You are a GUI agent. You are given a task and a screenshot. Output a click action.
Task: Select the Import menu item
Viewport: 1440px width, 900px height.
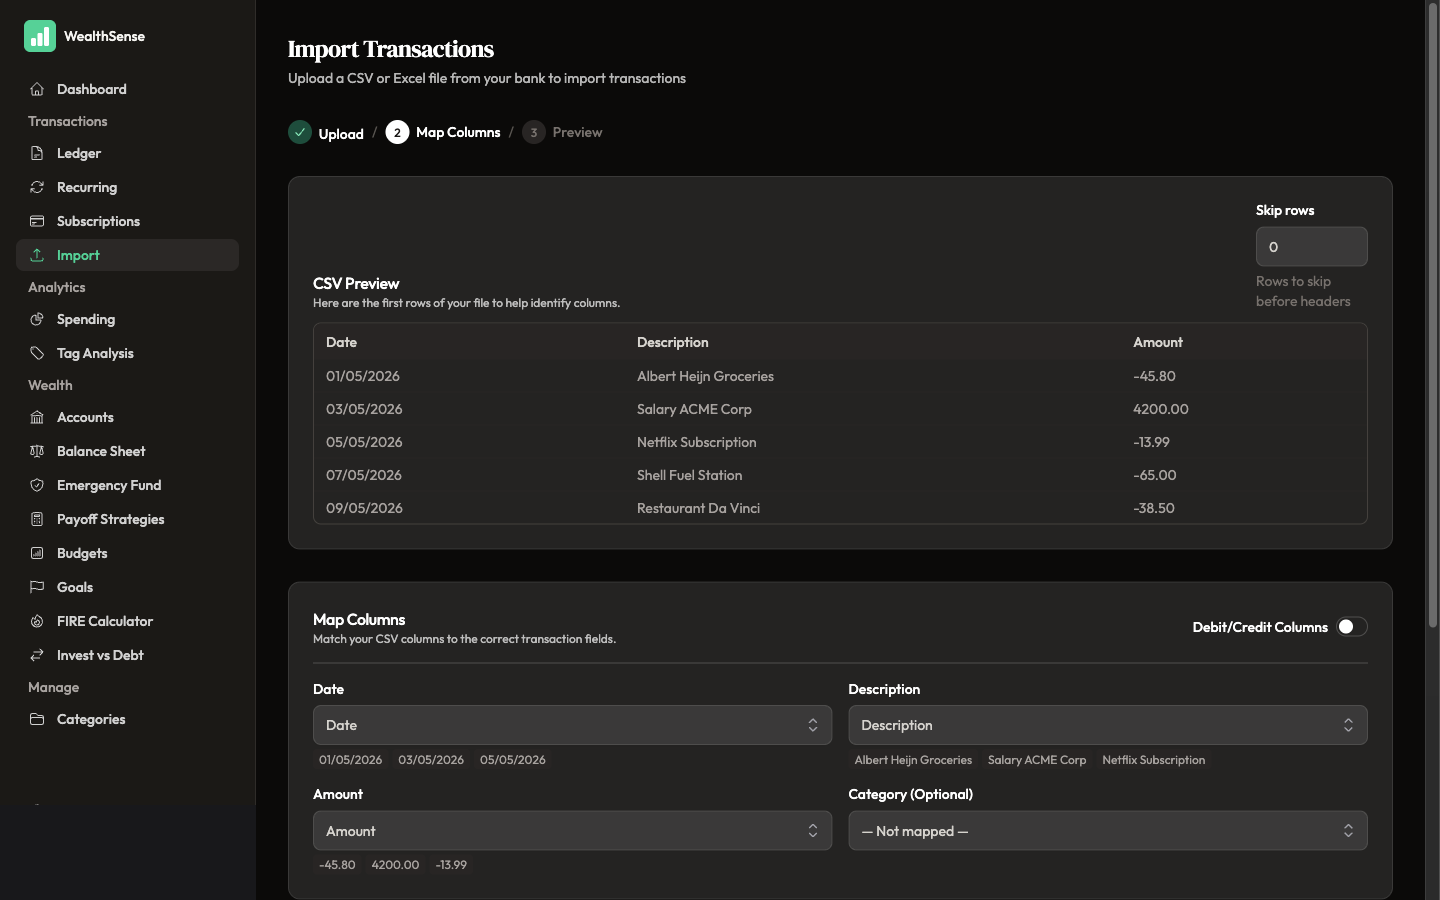127,255
